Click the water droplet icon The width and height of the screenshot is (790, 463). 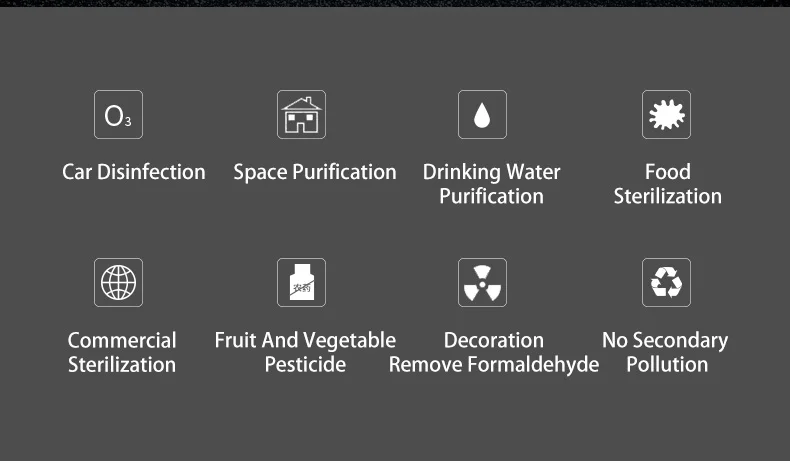click(482, 115)
